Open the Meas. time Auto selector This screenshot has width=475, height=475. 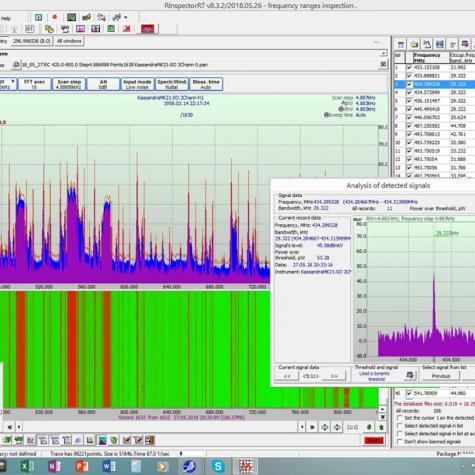206,84
